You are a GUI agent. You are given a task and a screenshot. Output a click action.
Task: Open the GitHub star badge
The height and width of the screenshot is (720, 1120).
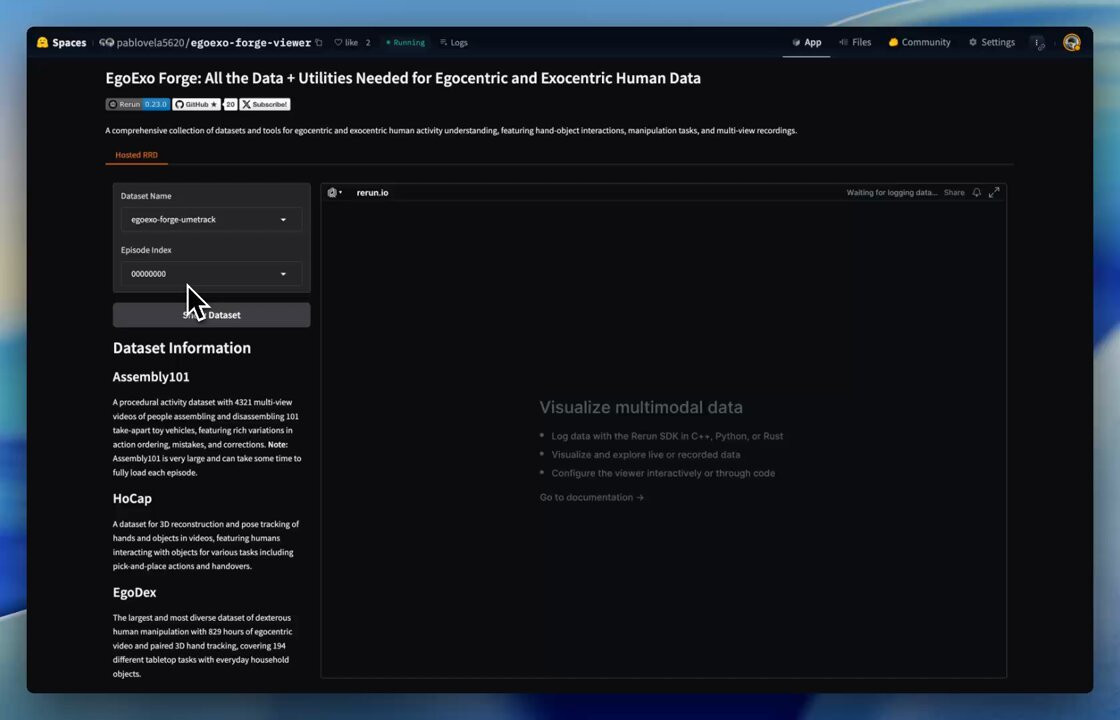click(x=196, y=104)
